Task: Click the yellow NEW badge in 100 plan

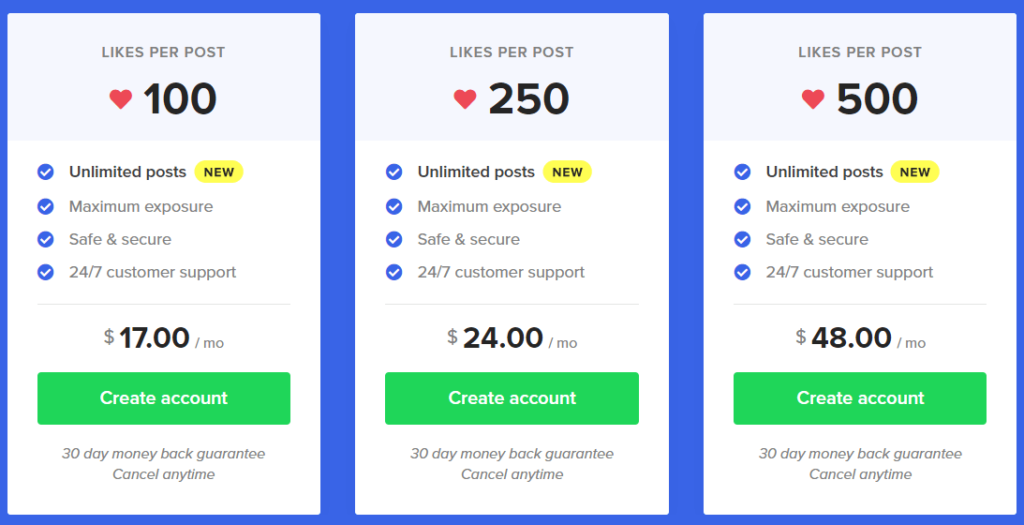Action: [219, 172]
